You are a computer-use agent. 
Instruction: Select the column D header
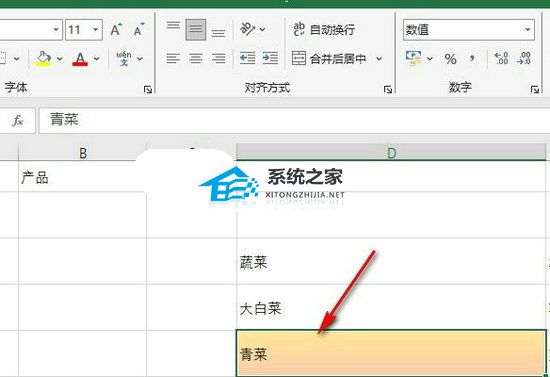(x=391, y=153)
